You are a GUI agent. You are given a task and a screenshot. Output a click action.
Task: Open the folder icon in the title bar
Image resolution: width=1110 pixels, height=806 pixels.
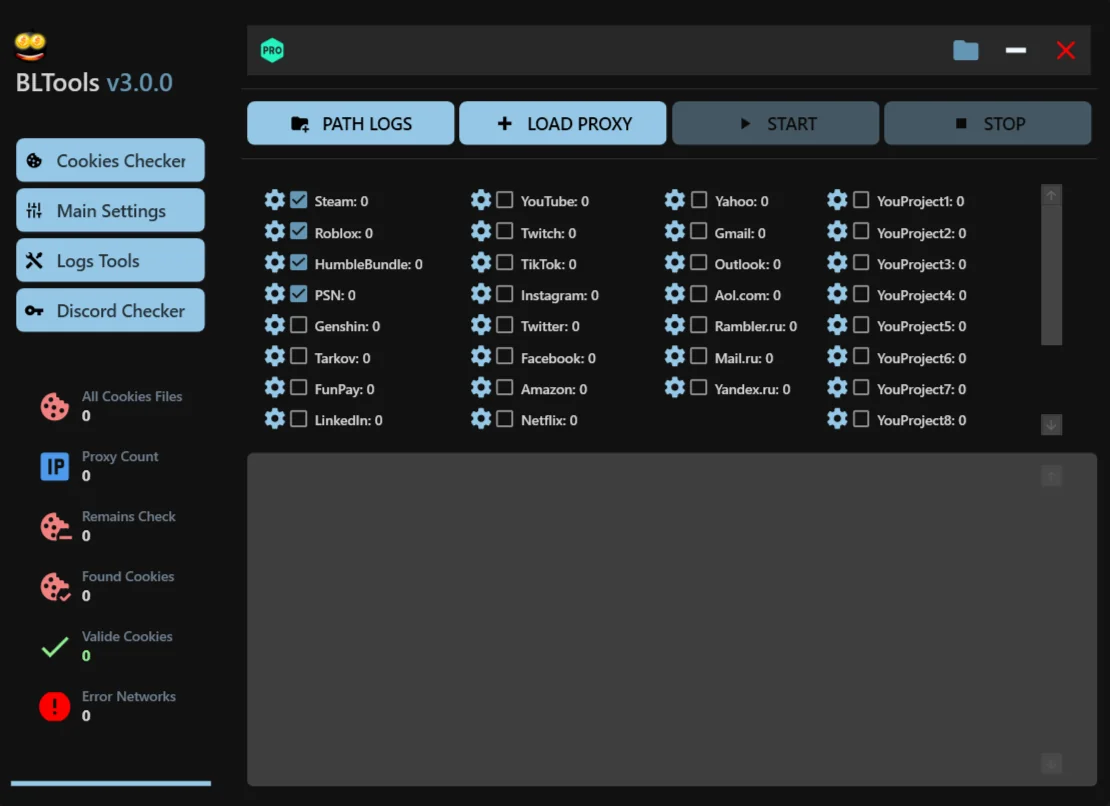coord(965,48)
